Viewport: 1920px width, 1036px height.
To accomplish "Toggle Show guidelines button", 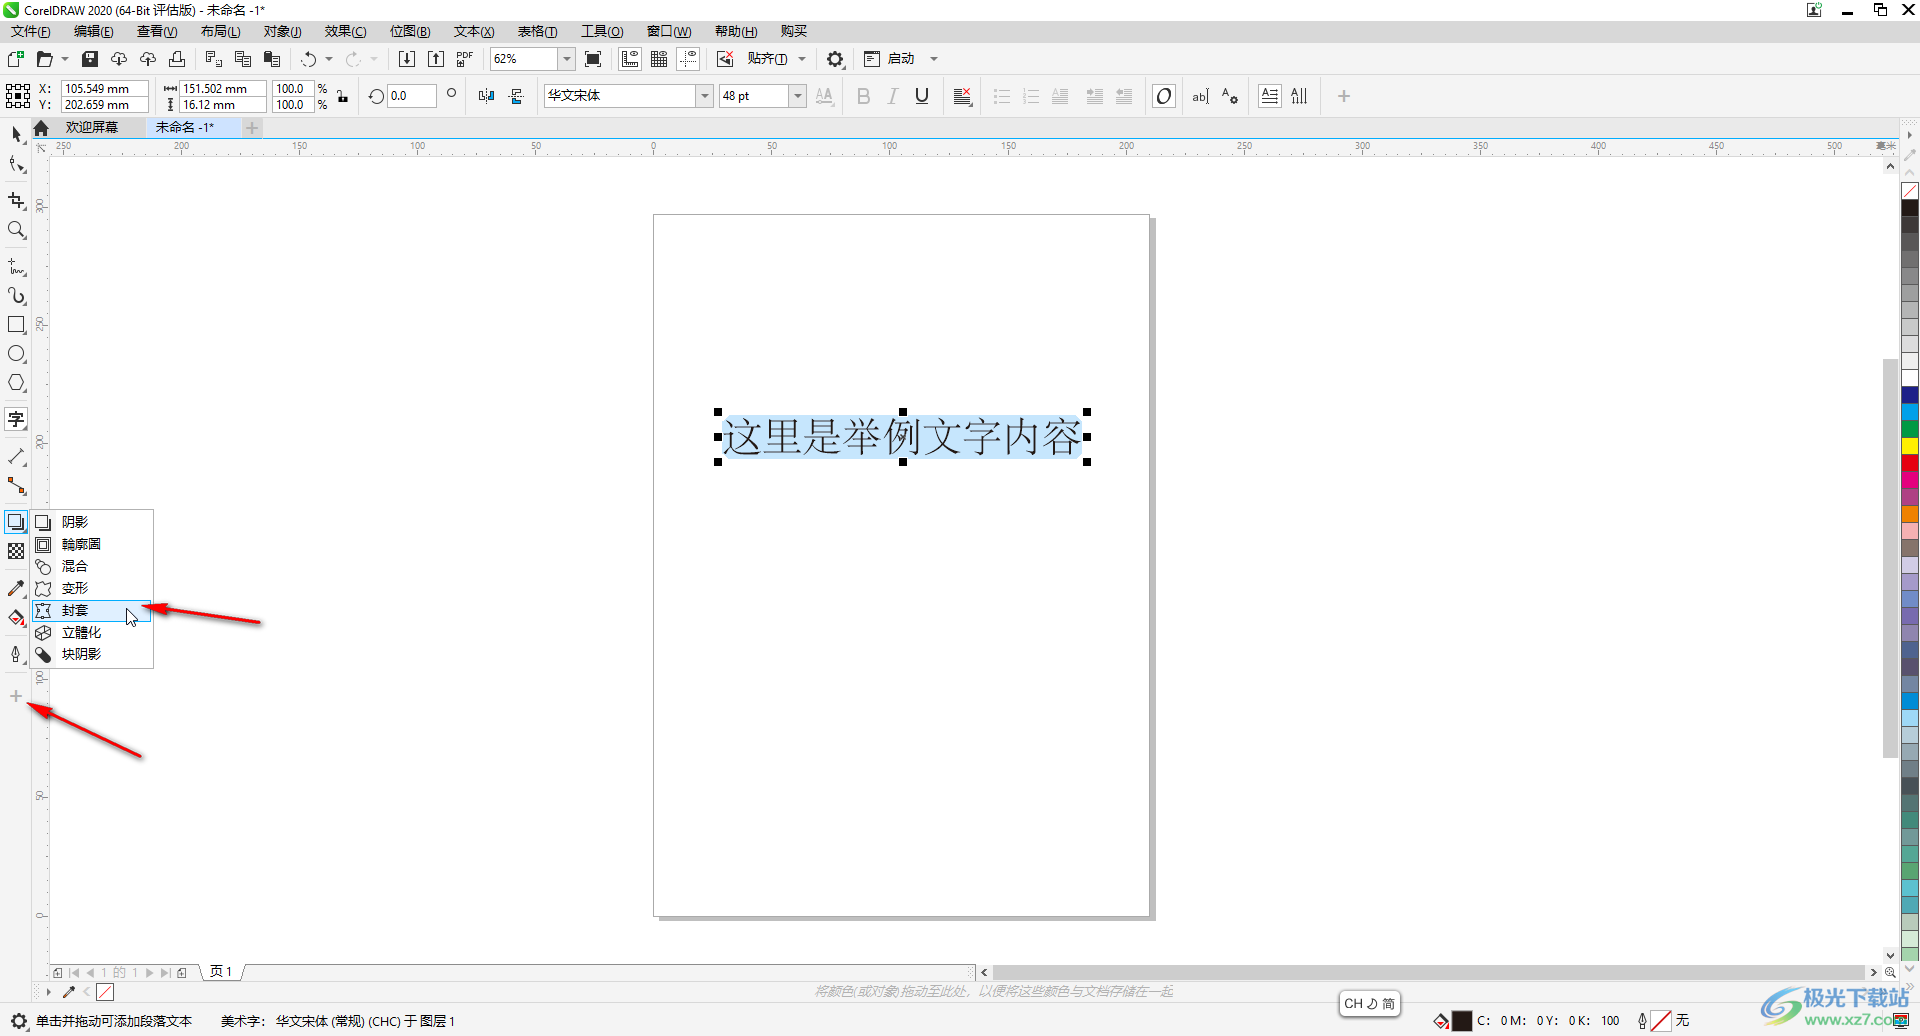I will [688, 59].
